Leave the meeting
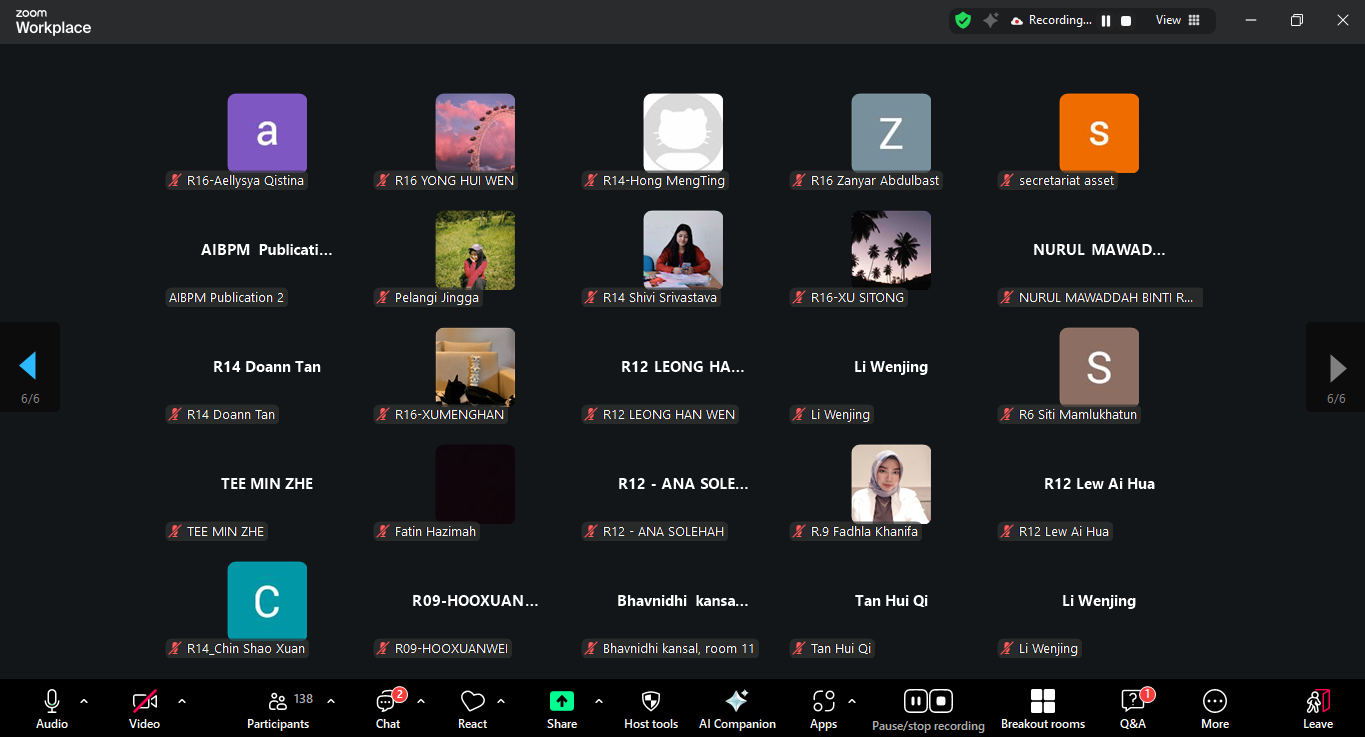The width and height of the screenshot is (1365, 737). 1318,709
